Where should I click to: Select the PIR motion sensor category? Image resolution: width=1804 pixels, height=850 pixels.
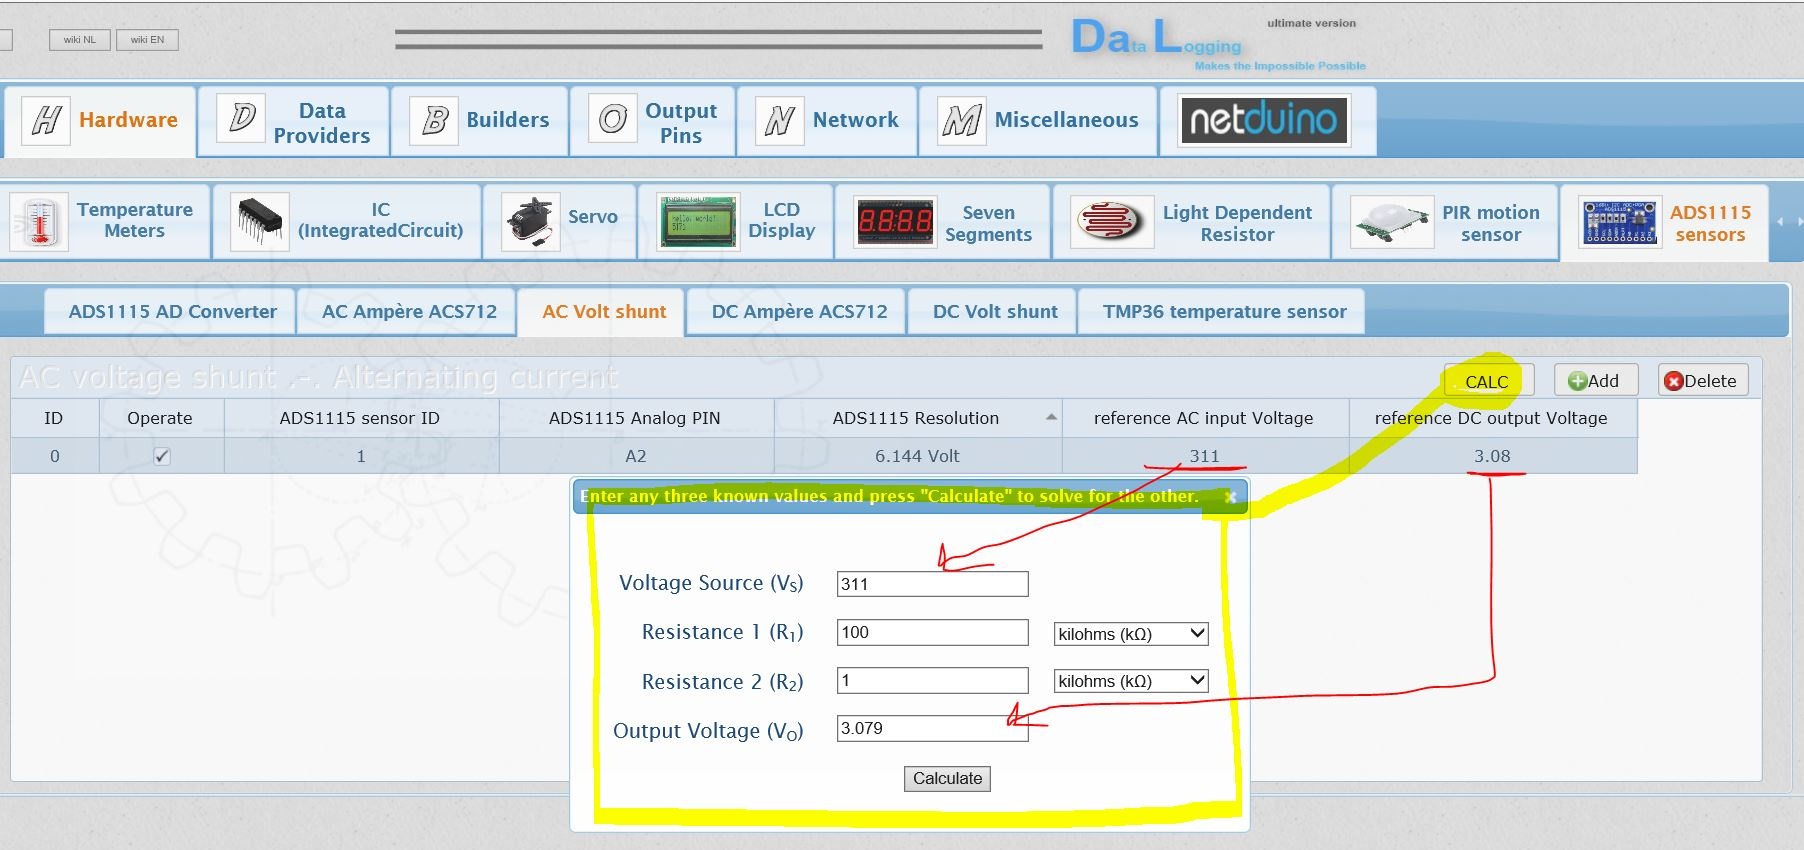(x=1445, y=222)
